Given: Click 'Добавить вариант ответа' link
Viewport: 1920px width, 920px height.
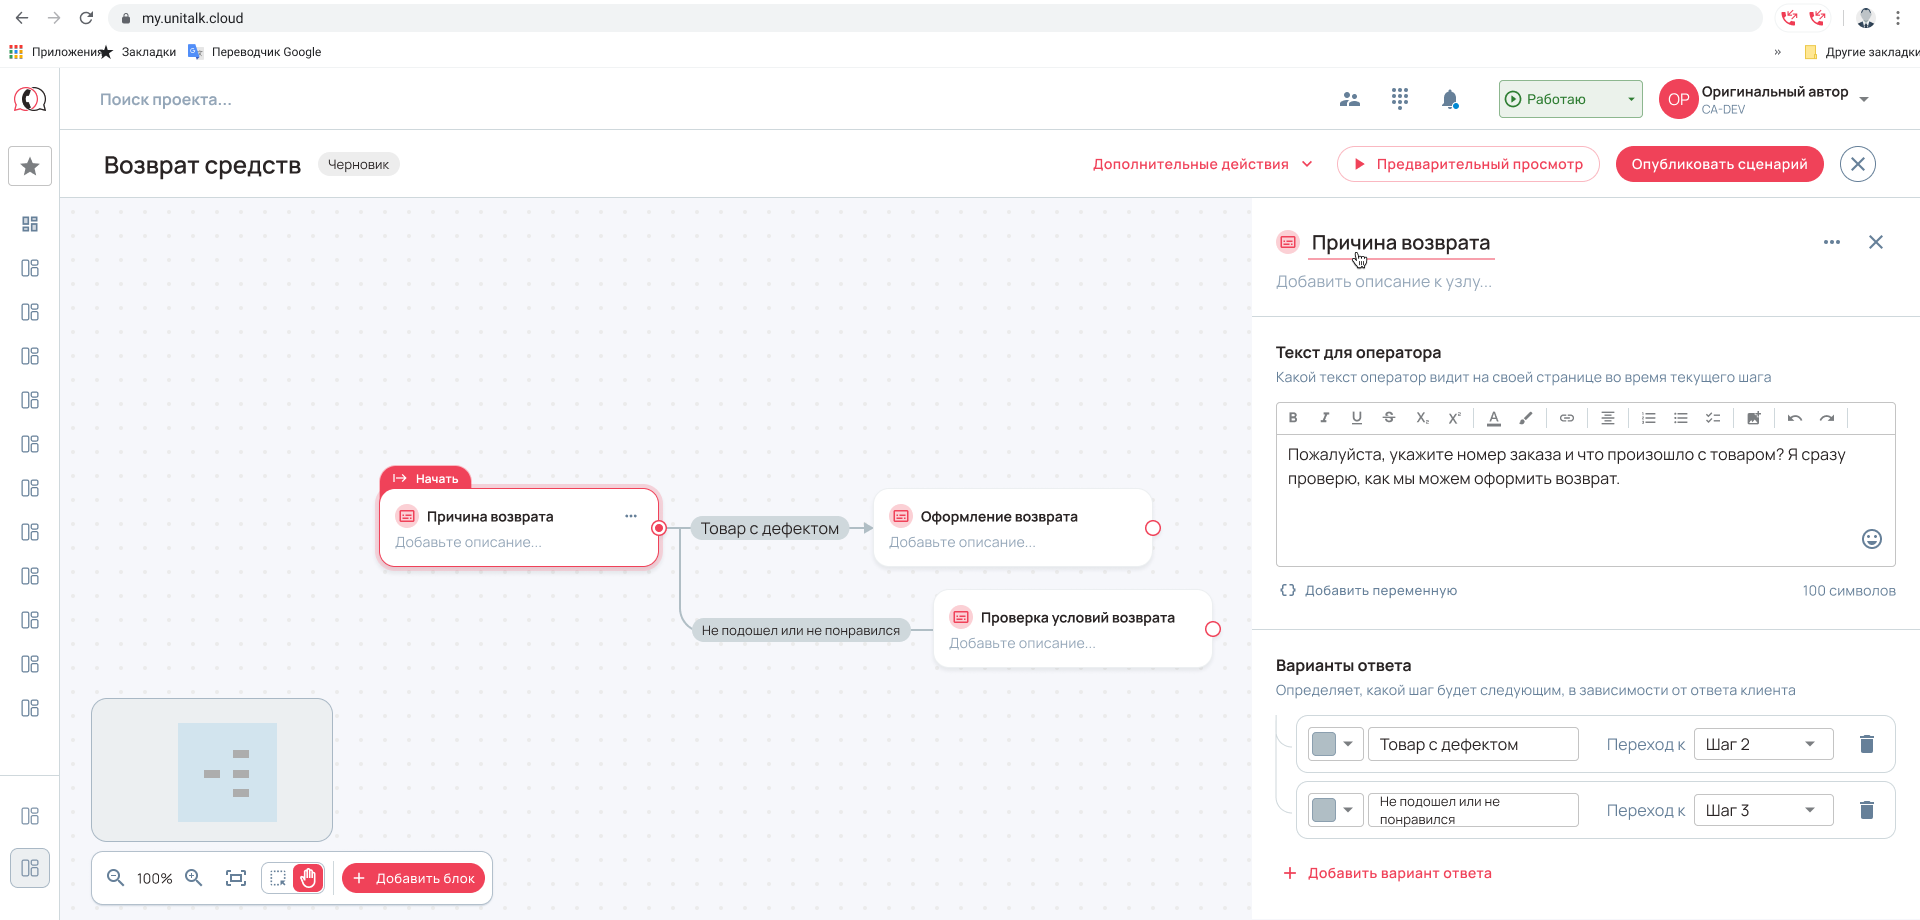Looking at the screenshot, I should pos(1387,873).
